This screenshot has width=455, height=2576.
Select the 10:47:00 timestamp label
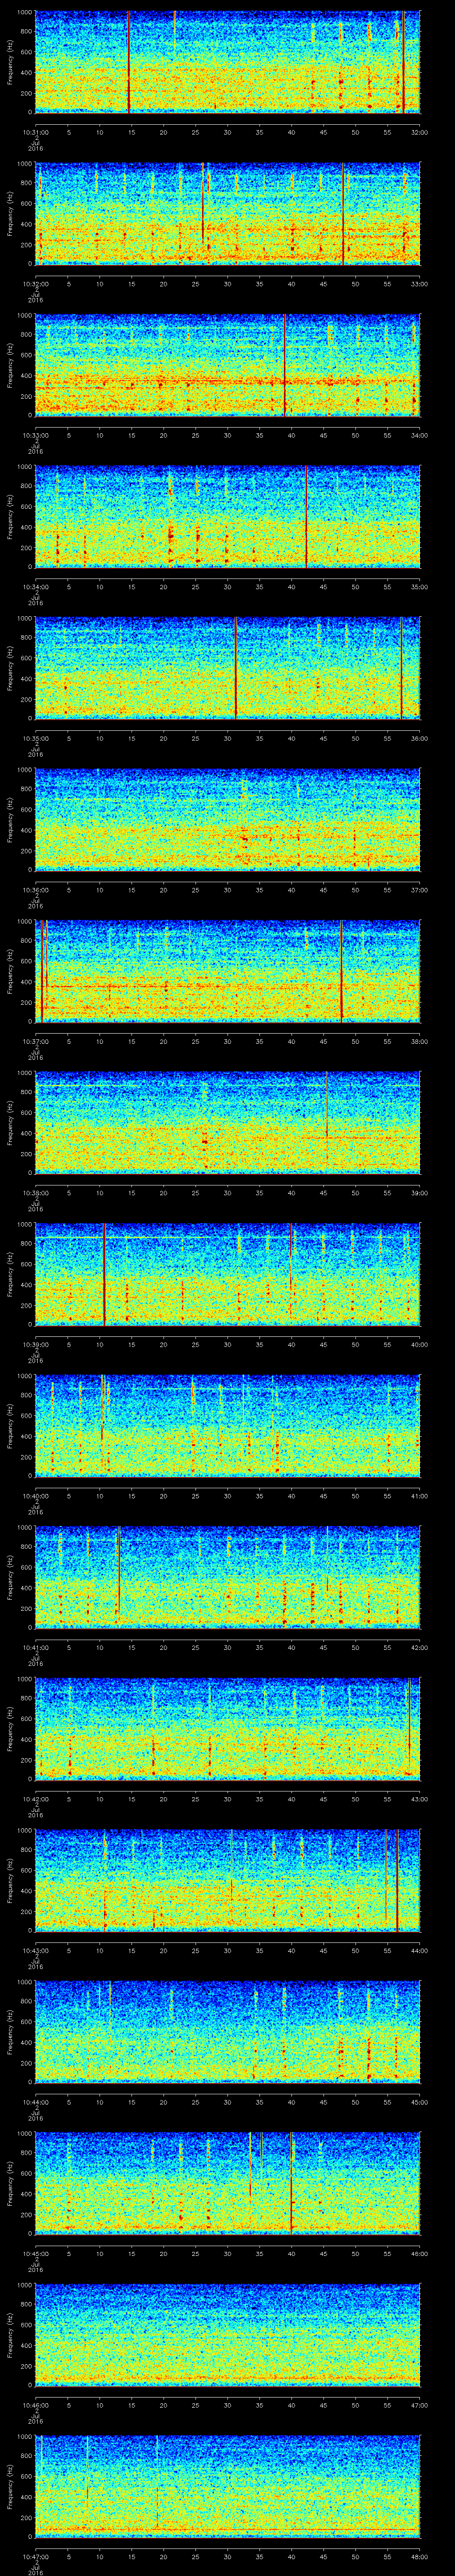click(x=36, y=2555)
